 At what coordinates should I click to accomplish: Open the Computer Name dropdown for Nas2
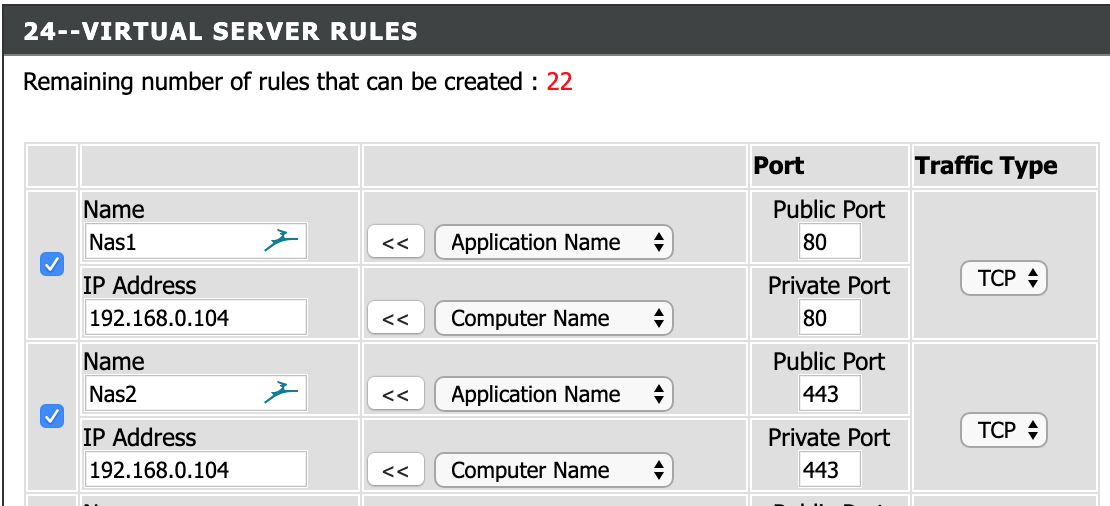coord(554,470)
